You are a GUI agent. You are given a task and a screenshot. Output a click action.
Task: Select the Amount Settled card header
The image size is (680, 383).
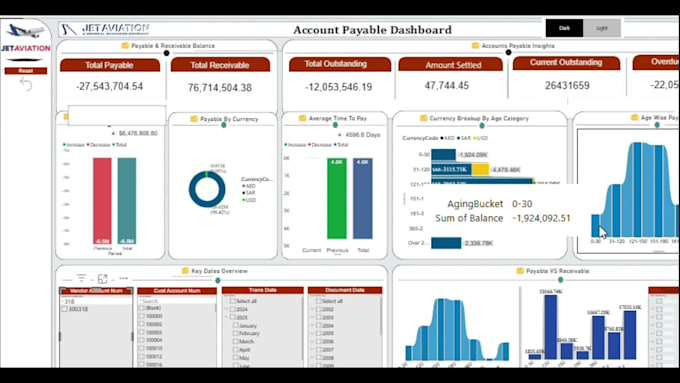click(x=451, y=65)
